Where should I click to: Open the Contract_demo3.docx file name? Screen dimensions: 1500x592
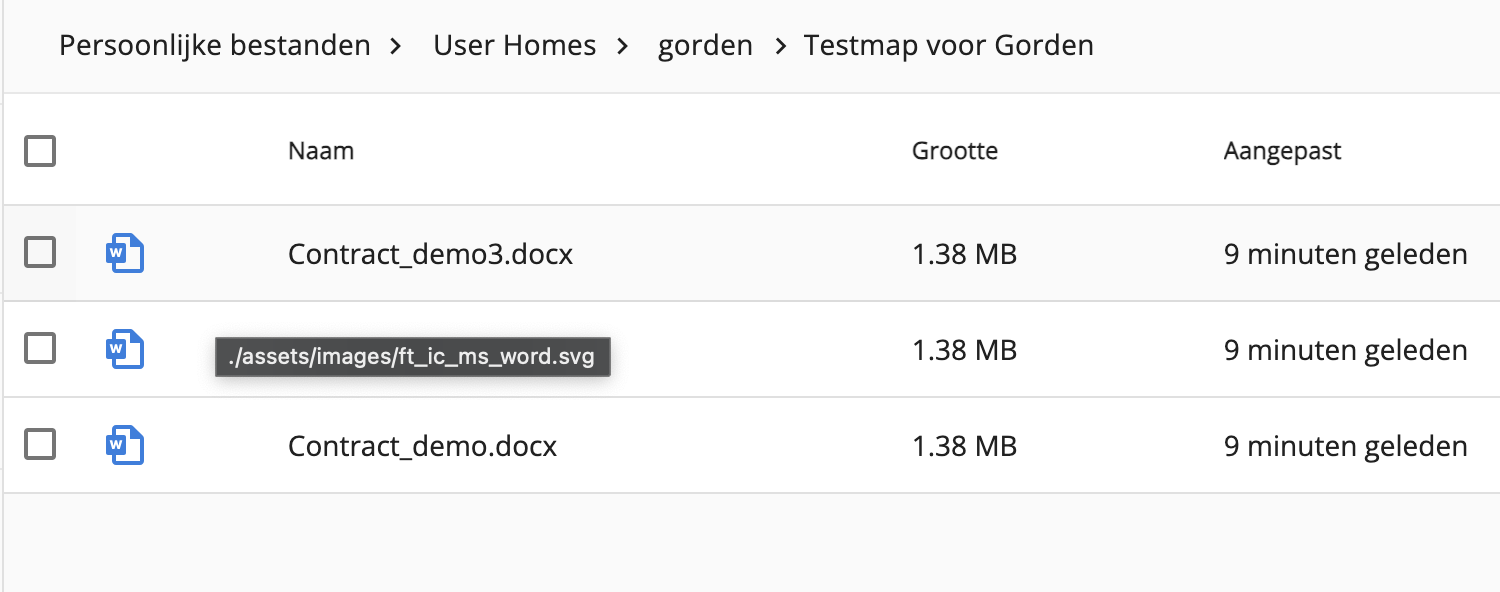[431, 254]
